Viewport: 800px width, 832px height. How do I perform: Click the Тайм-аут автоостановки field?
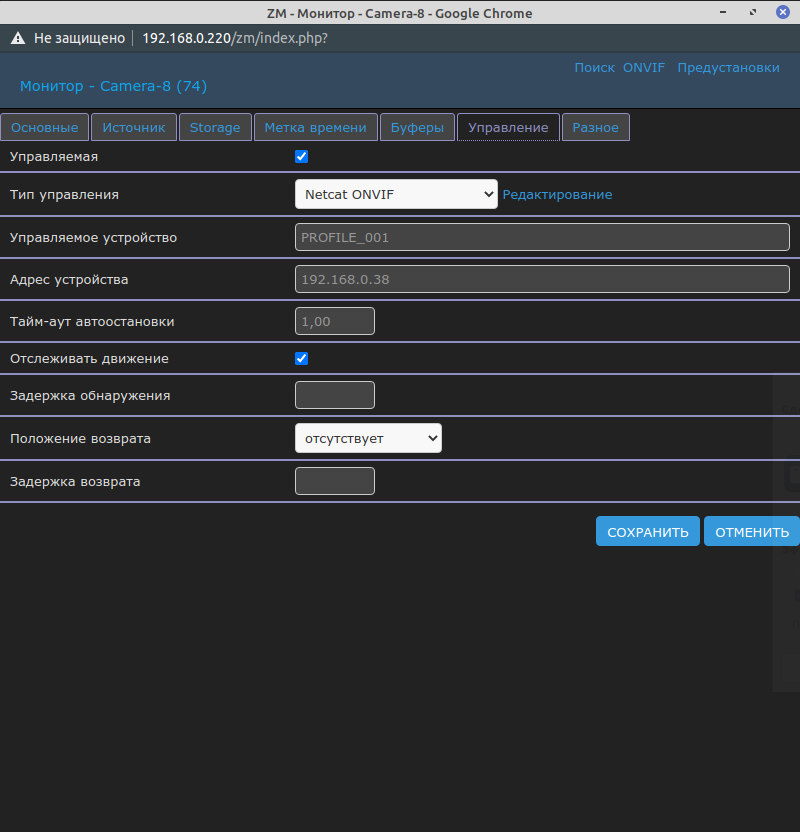335,321
